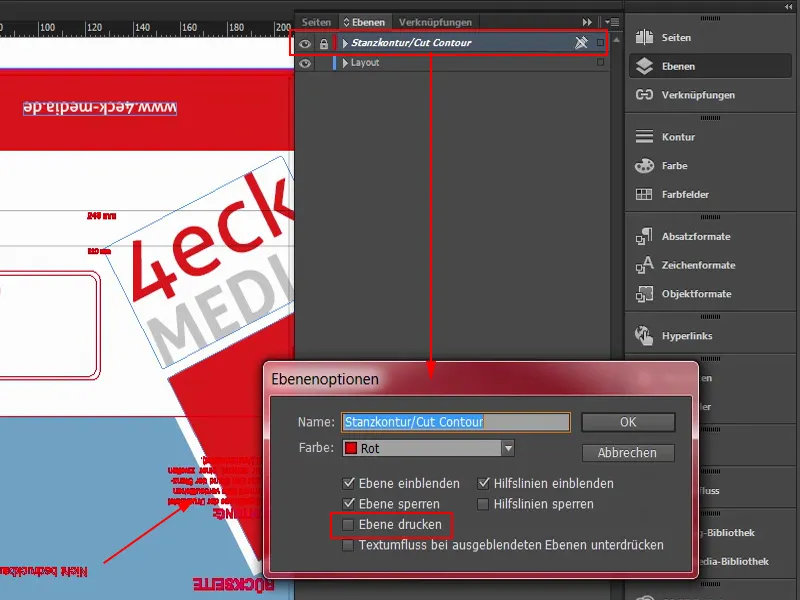Enable Textumfluss bei ausgeblendeten Ebenen unterdrücken
The width and height of the screenshot is (800, 600).
[348, 545]
